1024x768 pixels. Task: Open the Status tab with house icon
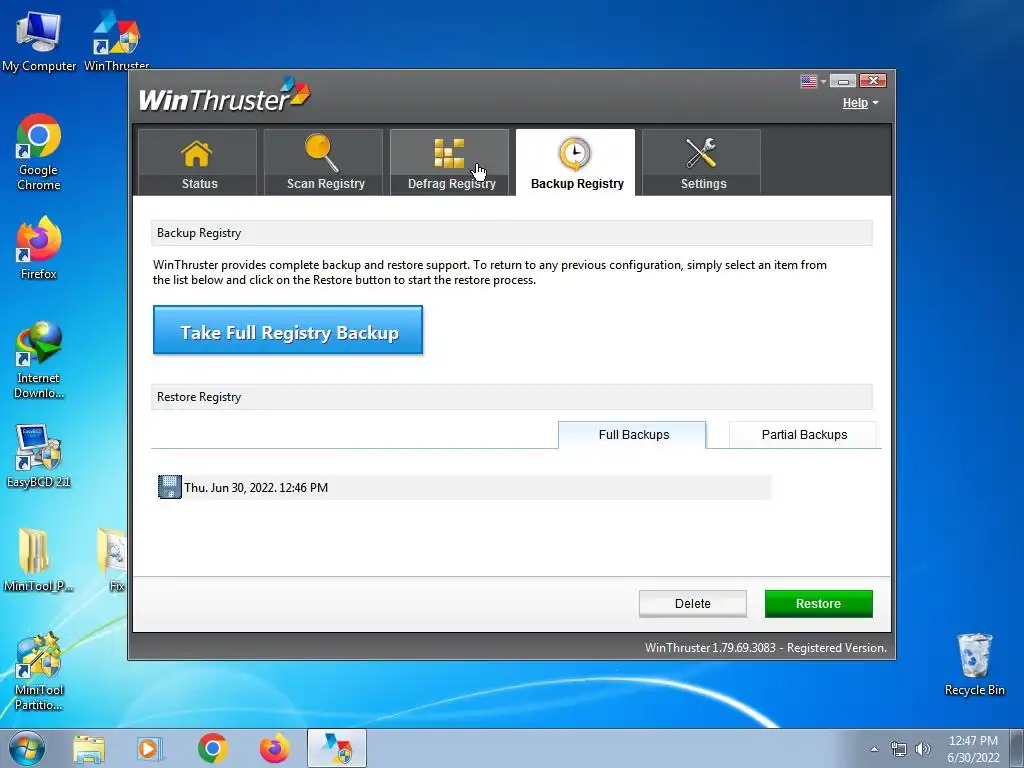(x=197, y=162)
